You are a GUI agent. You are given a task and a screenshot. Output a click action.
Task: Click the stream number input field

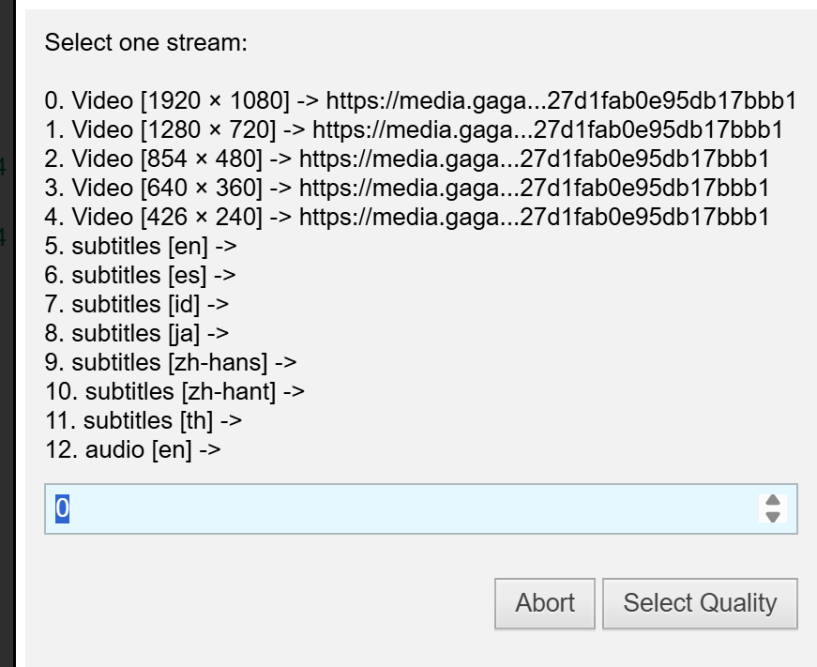[x=400, y=509]
